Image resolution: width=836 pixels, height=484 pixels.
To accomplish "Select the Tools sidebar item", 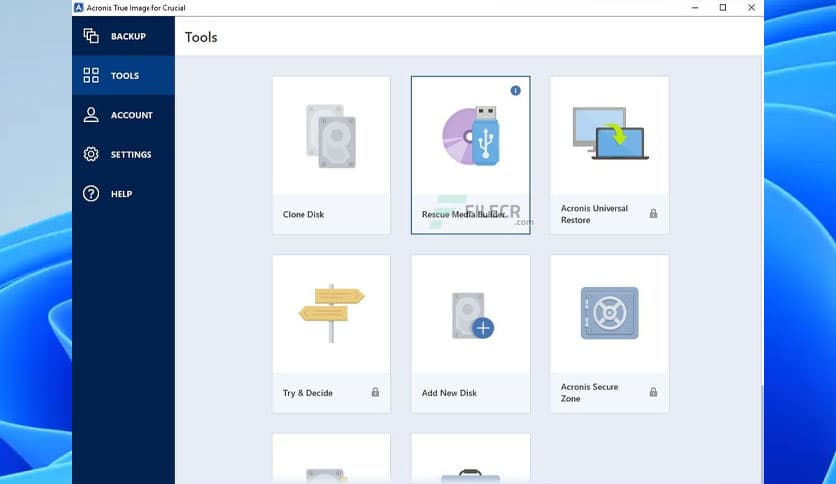I will click(x=123, y=75).
